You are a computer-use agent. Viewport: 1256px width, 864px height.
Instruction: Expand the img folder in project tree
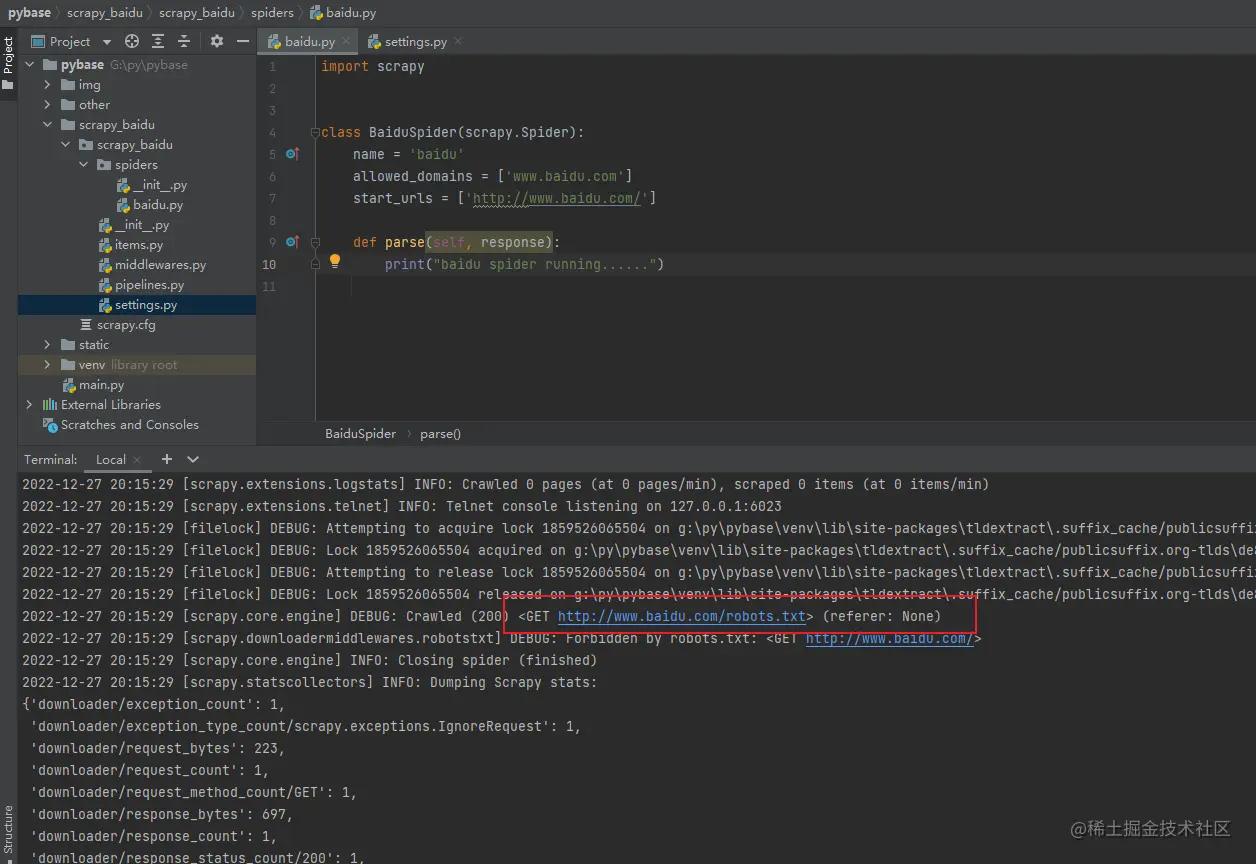pyautogui.click(x=47, y=85)
